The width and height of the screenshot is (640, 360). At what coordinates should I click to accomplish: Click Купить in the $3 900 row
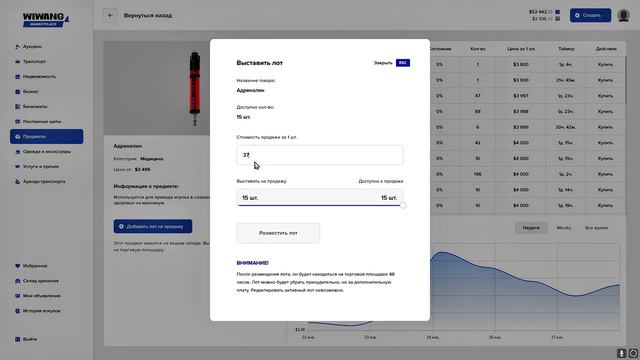click(x=605, y=80)
